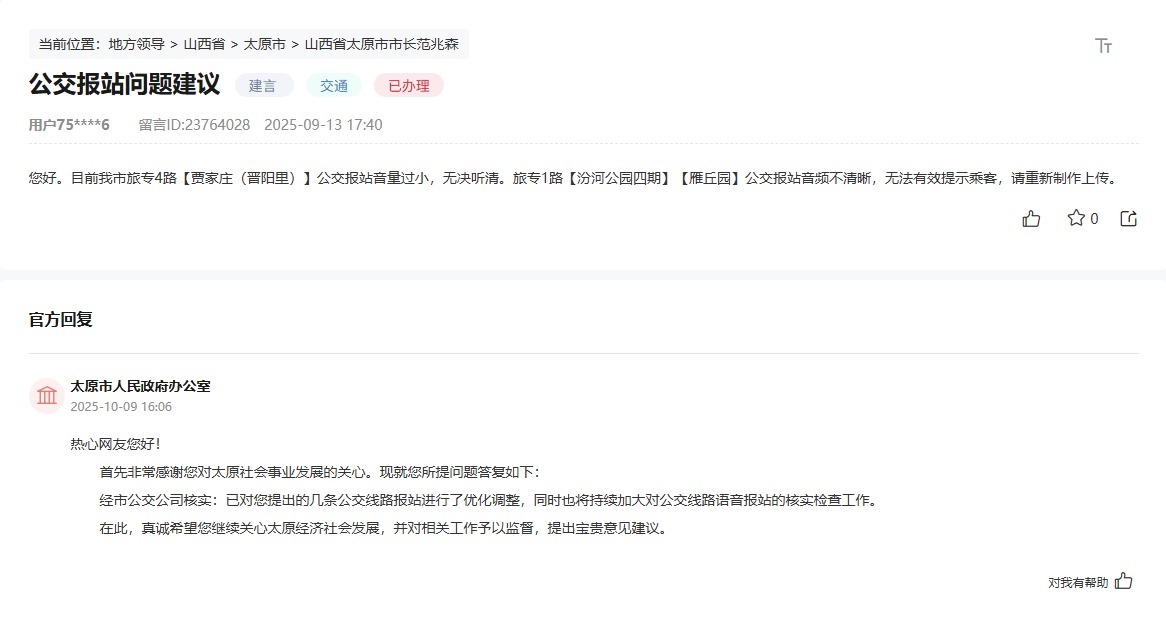The image size is (1166, 632).
Task: Click the favorites count number 0
Action: click(x=1094, y=219)
